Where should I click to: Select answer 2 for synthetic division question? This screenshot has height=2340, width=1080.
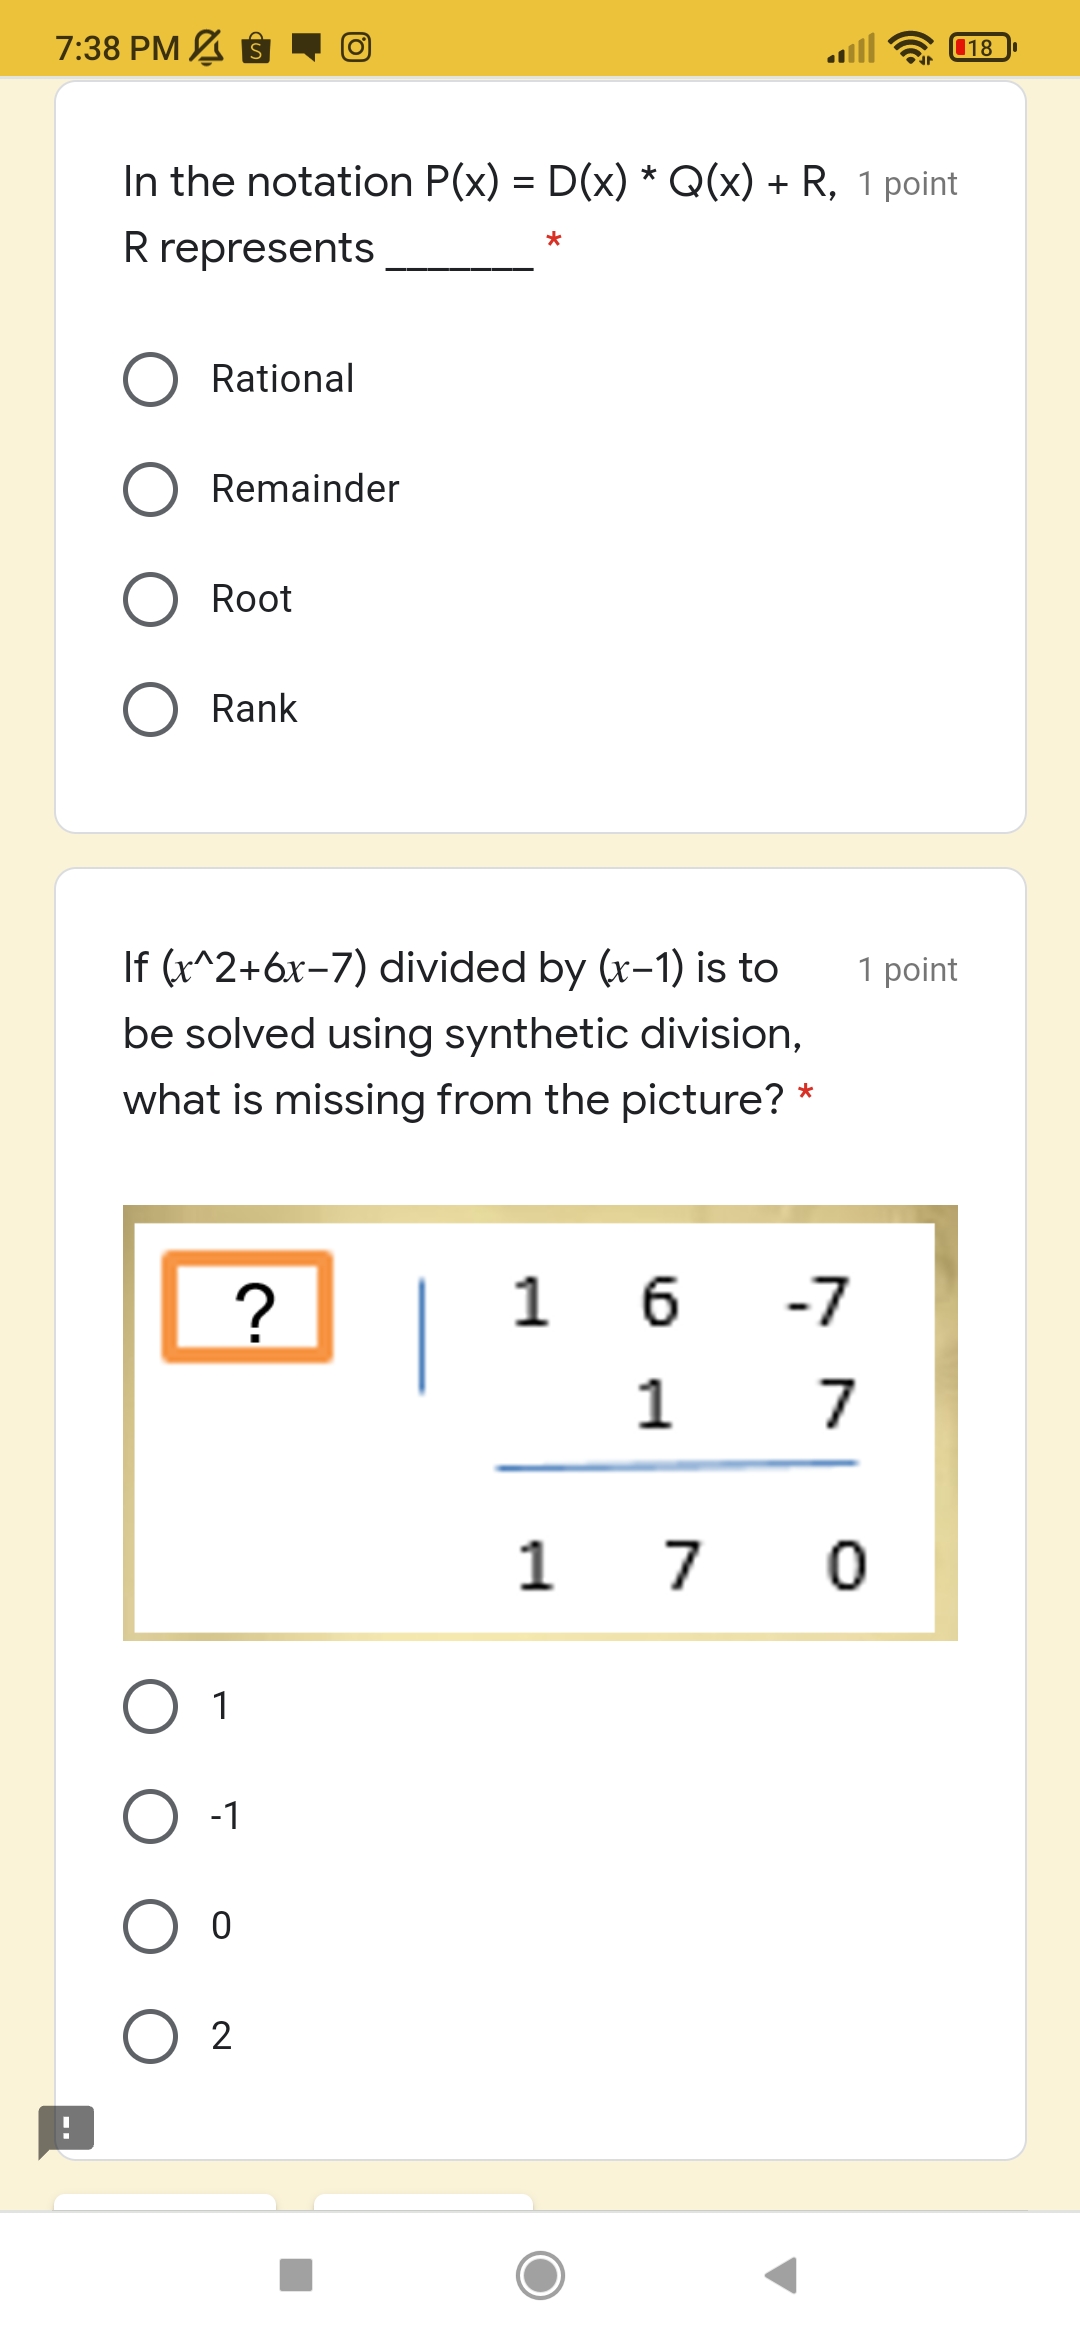(150, 2037)
